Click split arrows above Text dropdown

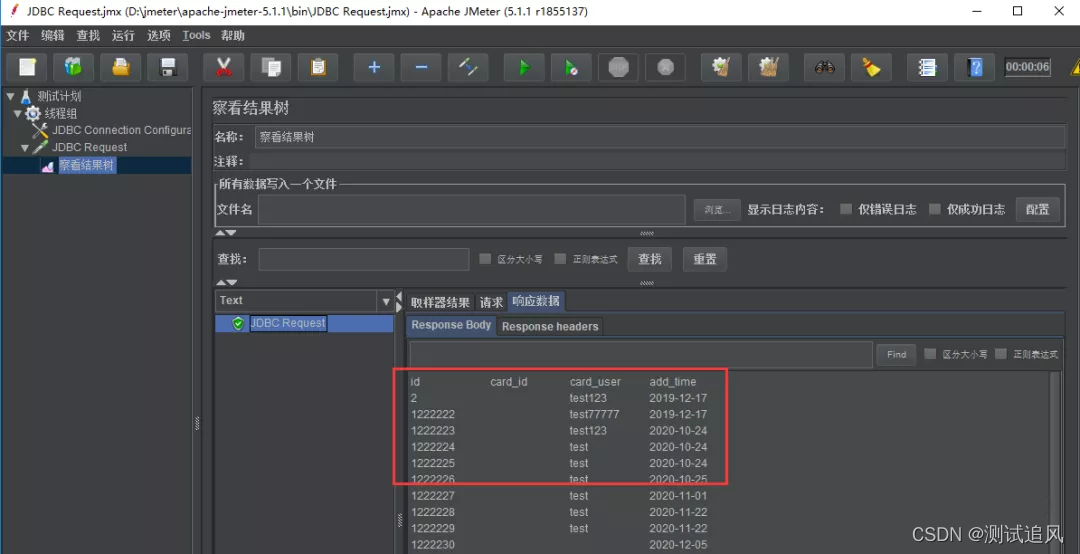coord(227,282)
